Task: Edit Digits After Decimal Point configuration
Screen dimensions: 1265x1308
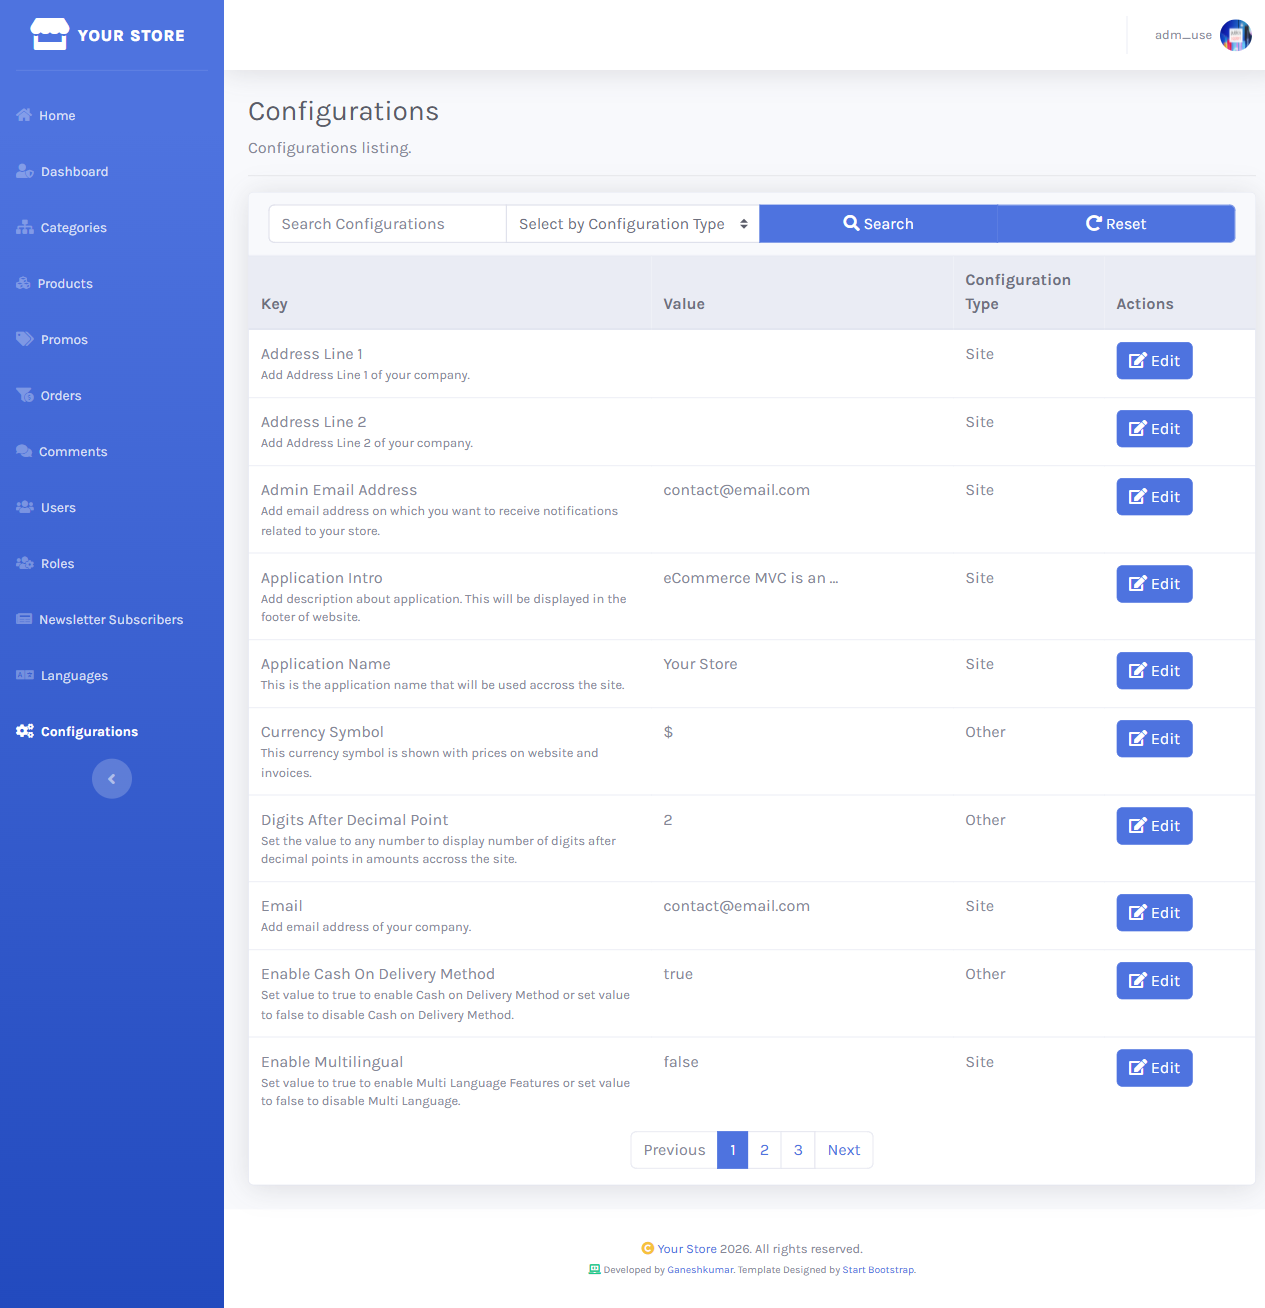Action: coord(1154,826)
